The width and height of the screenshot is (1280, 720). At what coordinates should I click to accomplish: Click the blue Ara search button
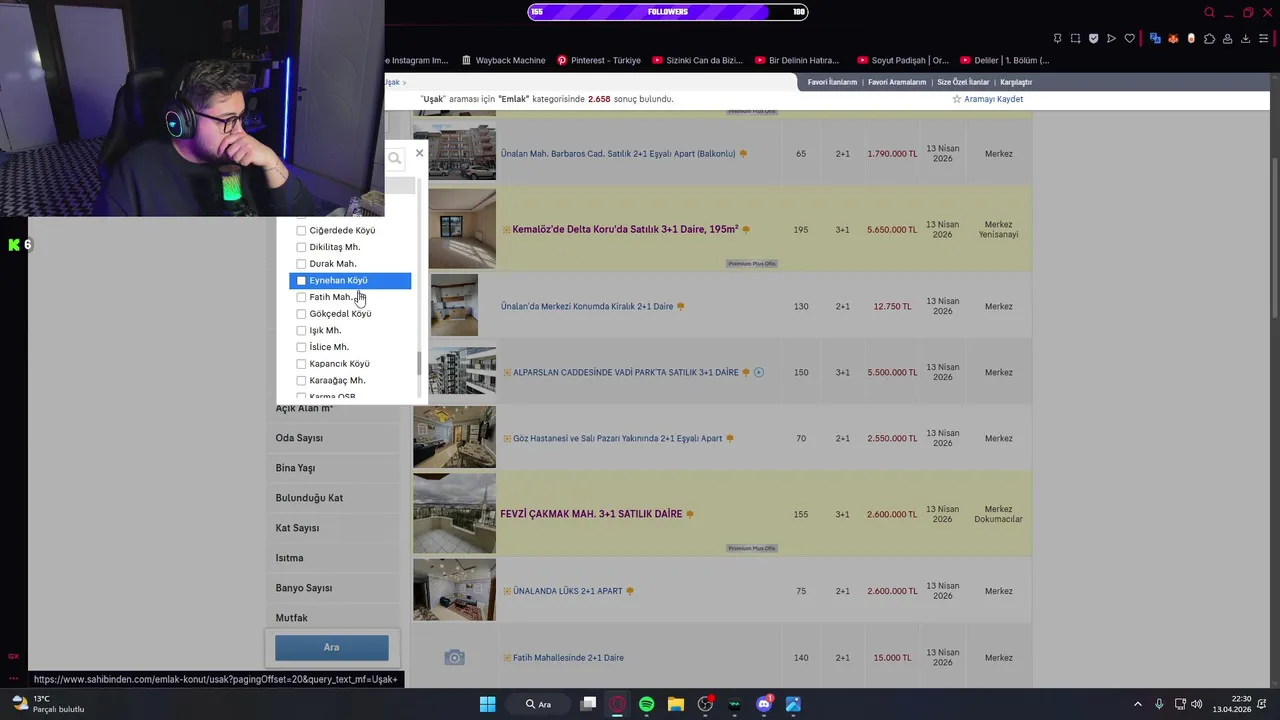[331, 647]
